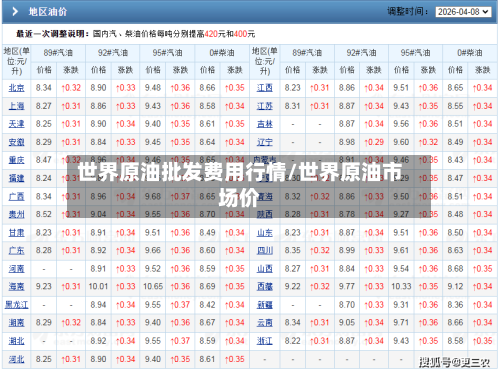Viewport: 500px width, 373px height.
Task: Open the 调整时间 date dropdown 2026-04-08
Action: pos(463,12)
